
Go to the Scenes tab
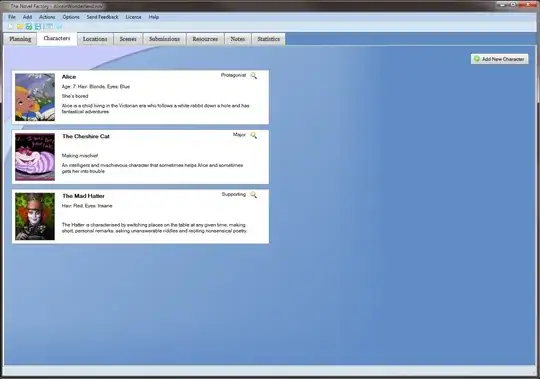pyautogui.click(x=128, y=39)
